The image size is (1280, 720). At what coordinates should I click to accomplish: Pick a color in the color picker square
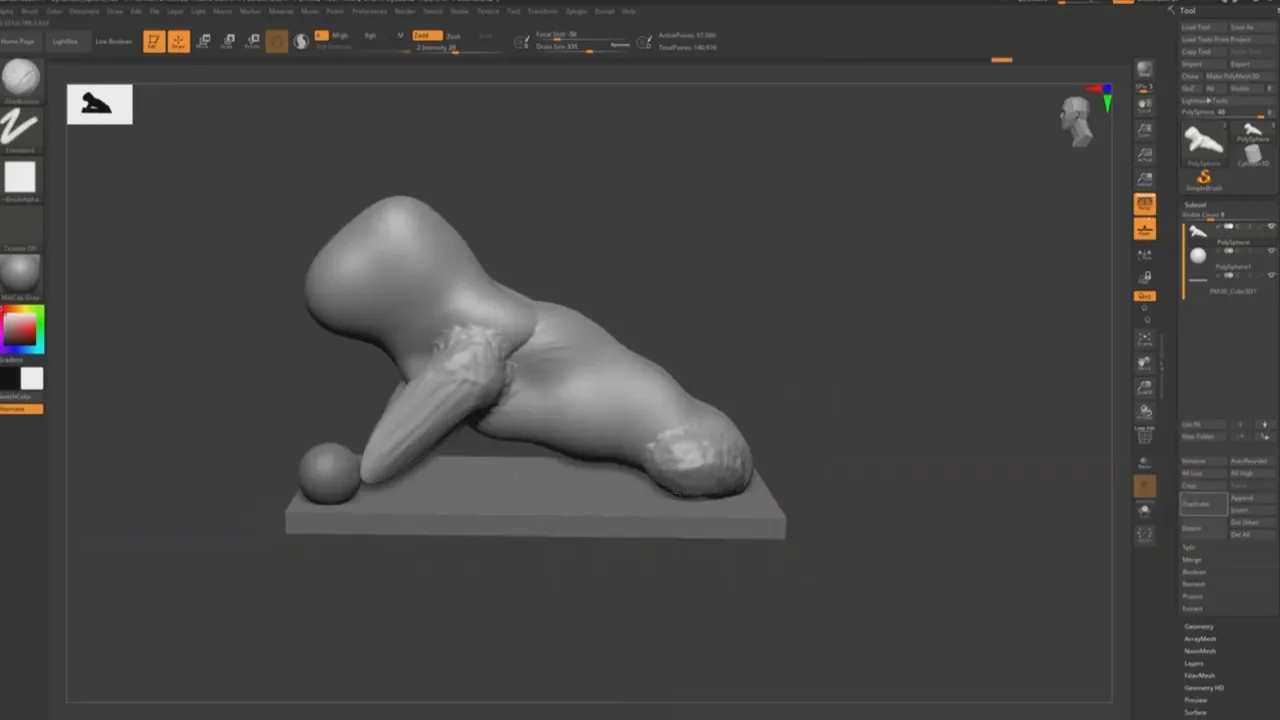click(20, 329)
